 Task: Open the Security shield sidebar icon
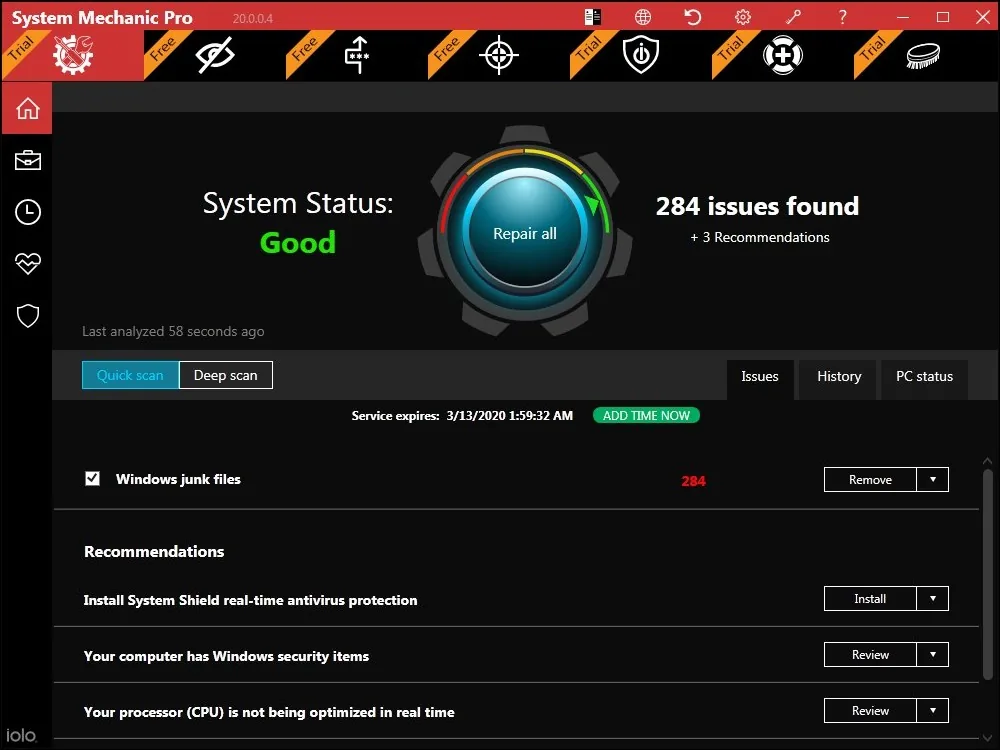click(27, 316)
